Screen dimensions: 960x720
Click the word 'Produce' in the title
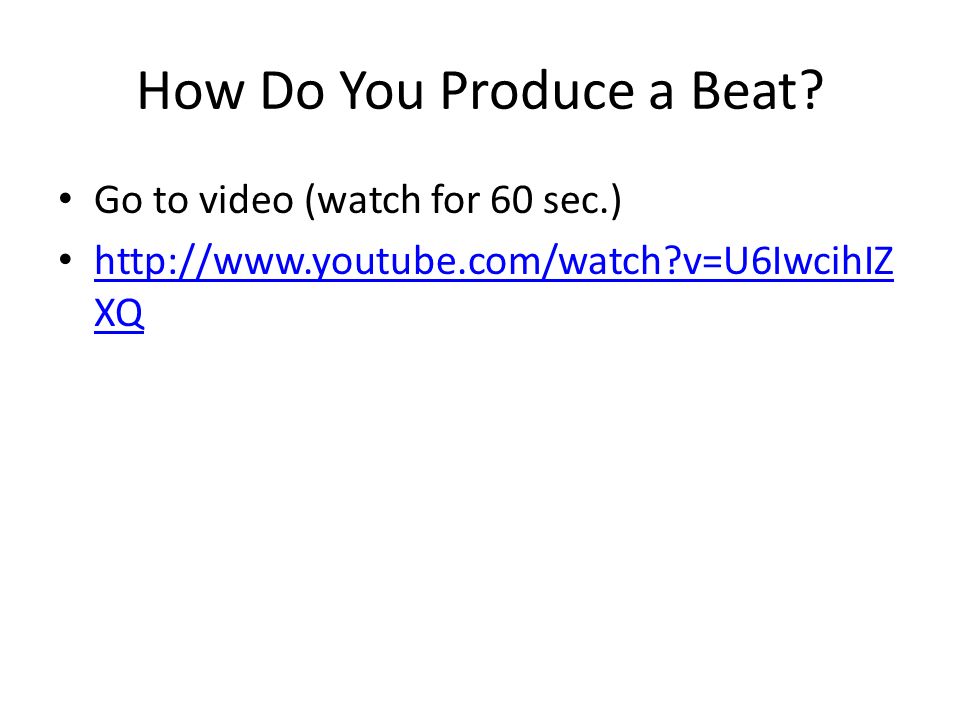pyautogui.click(x=537, y=91)
